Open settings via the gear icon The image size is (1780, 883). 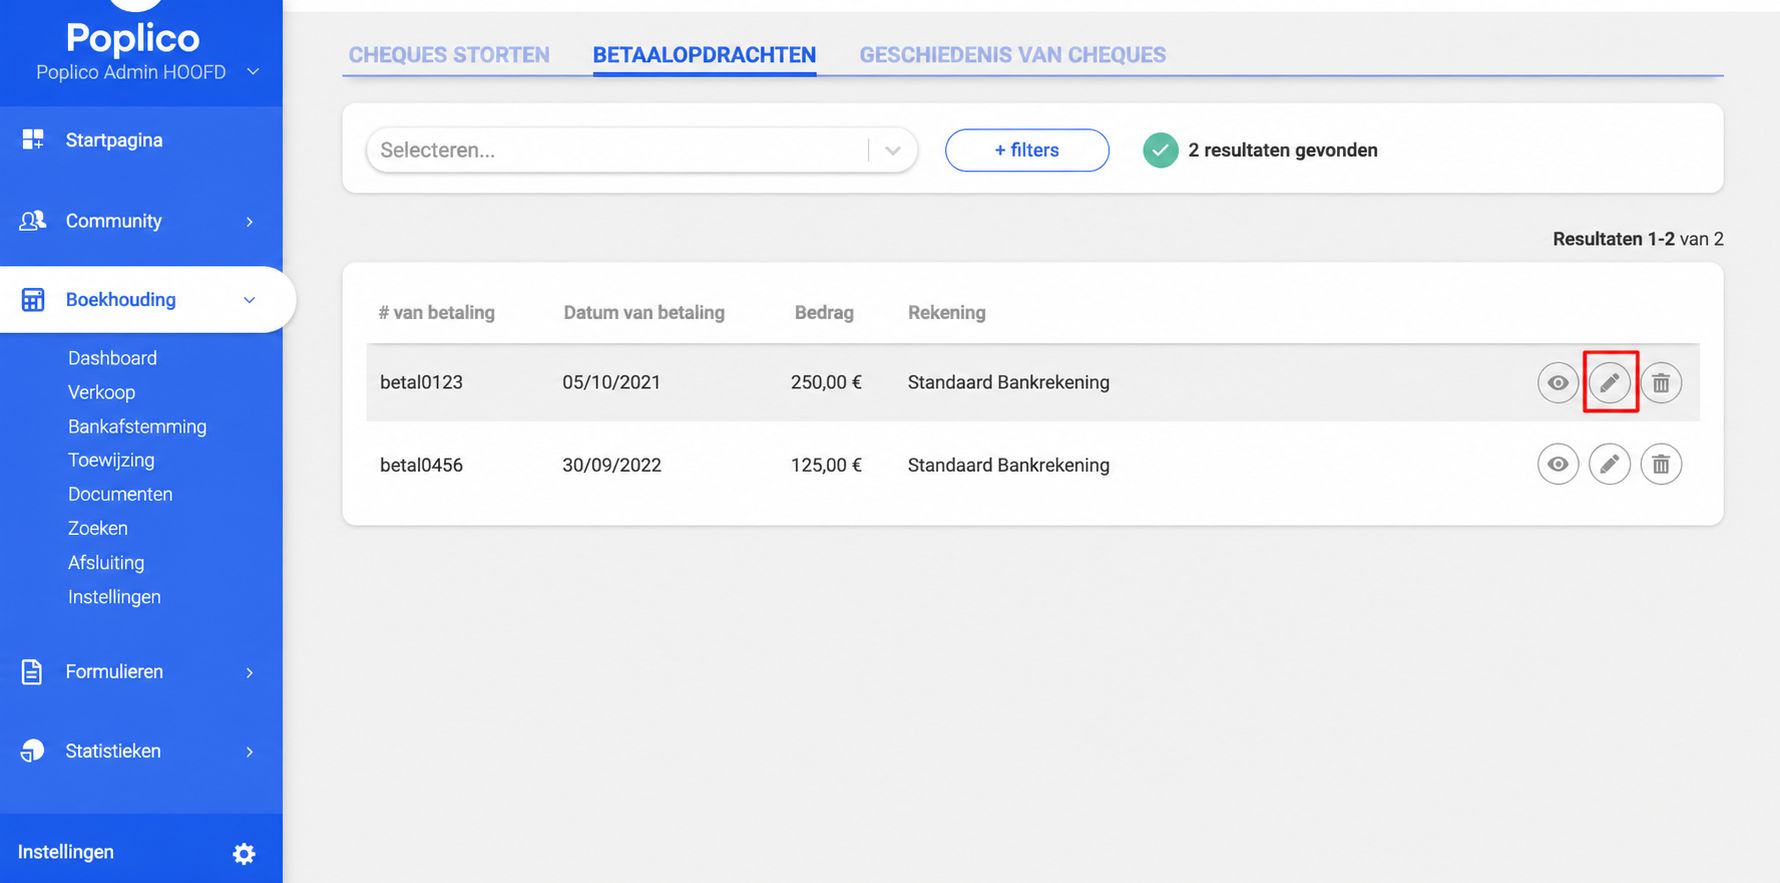244,853
